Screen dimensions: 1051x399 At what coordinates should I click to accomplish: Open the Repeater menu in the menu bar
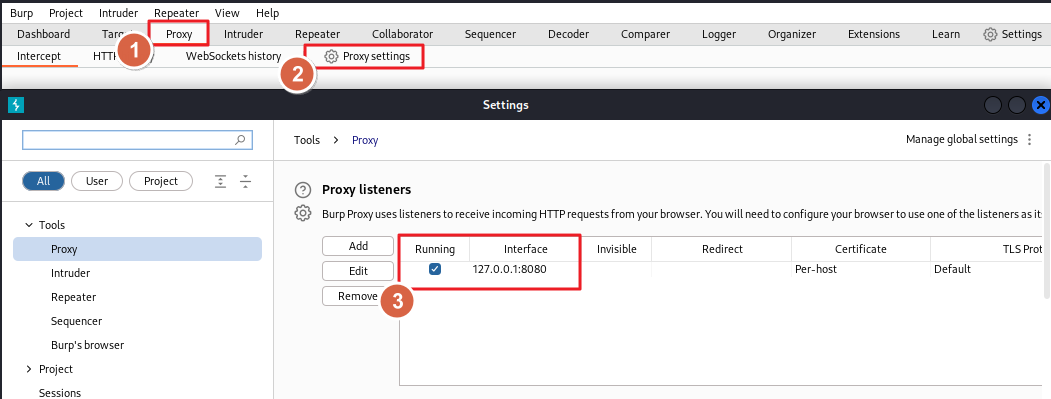tap(176, 13)
